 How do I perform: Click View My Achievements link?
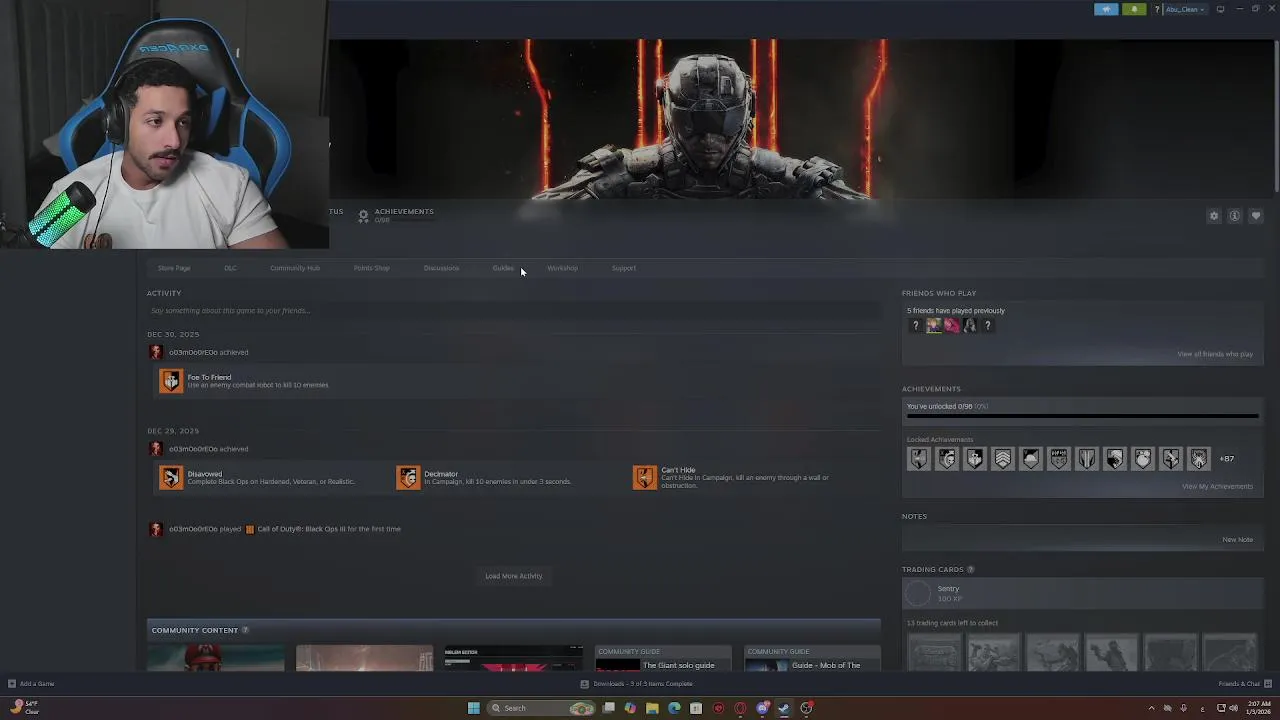pos(1217,487)
